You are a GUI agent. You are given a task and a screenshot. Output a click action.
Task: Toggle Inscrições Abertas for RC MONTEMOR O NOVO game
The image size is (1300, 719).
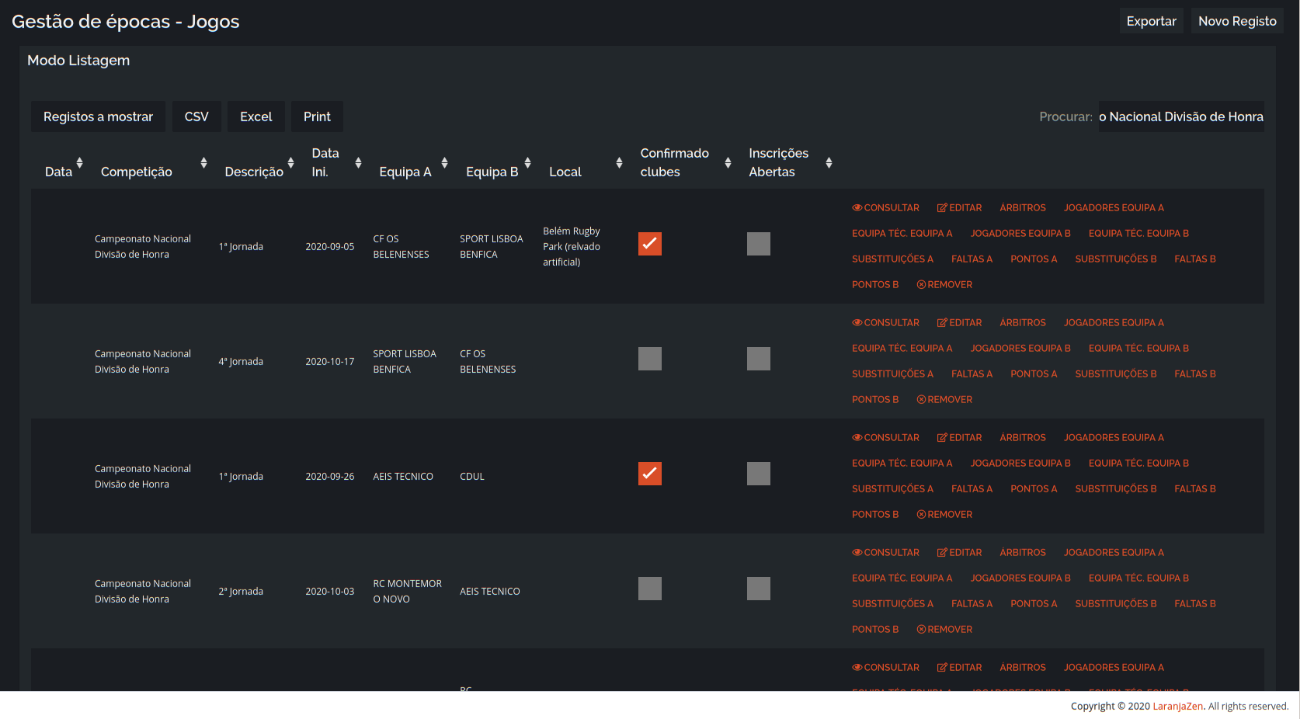click(759, 589)
